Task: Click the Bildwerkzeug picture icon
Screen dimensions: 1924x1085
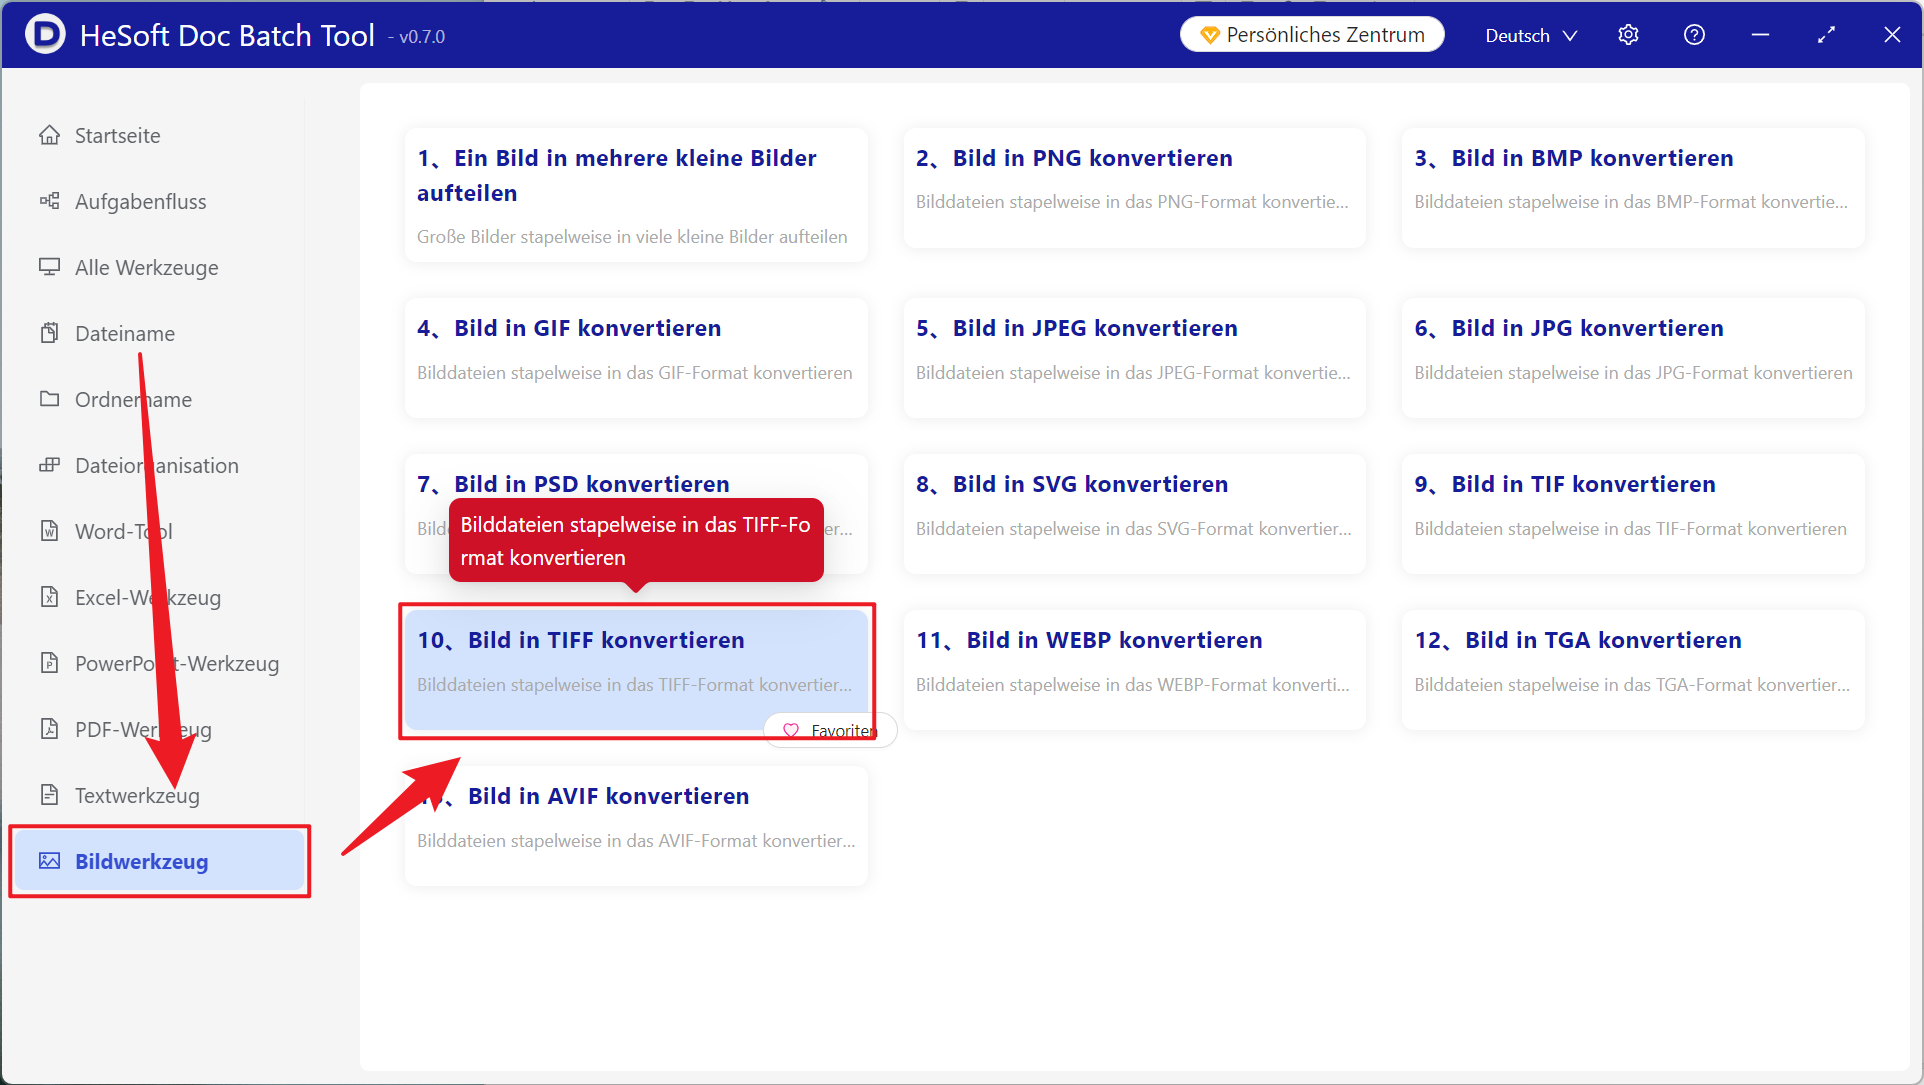Action: pos(49,861)
